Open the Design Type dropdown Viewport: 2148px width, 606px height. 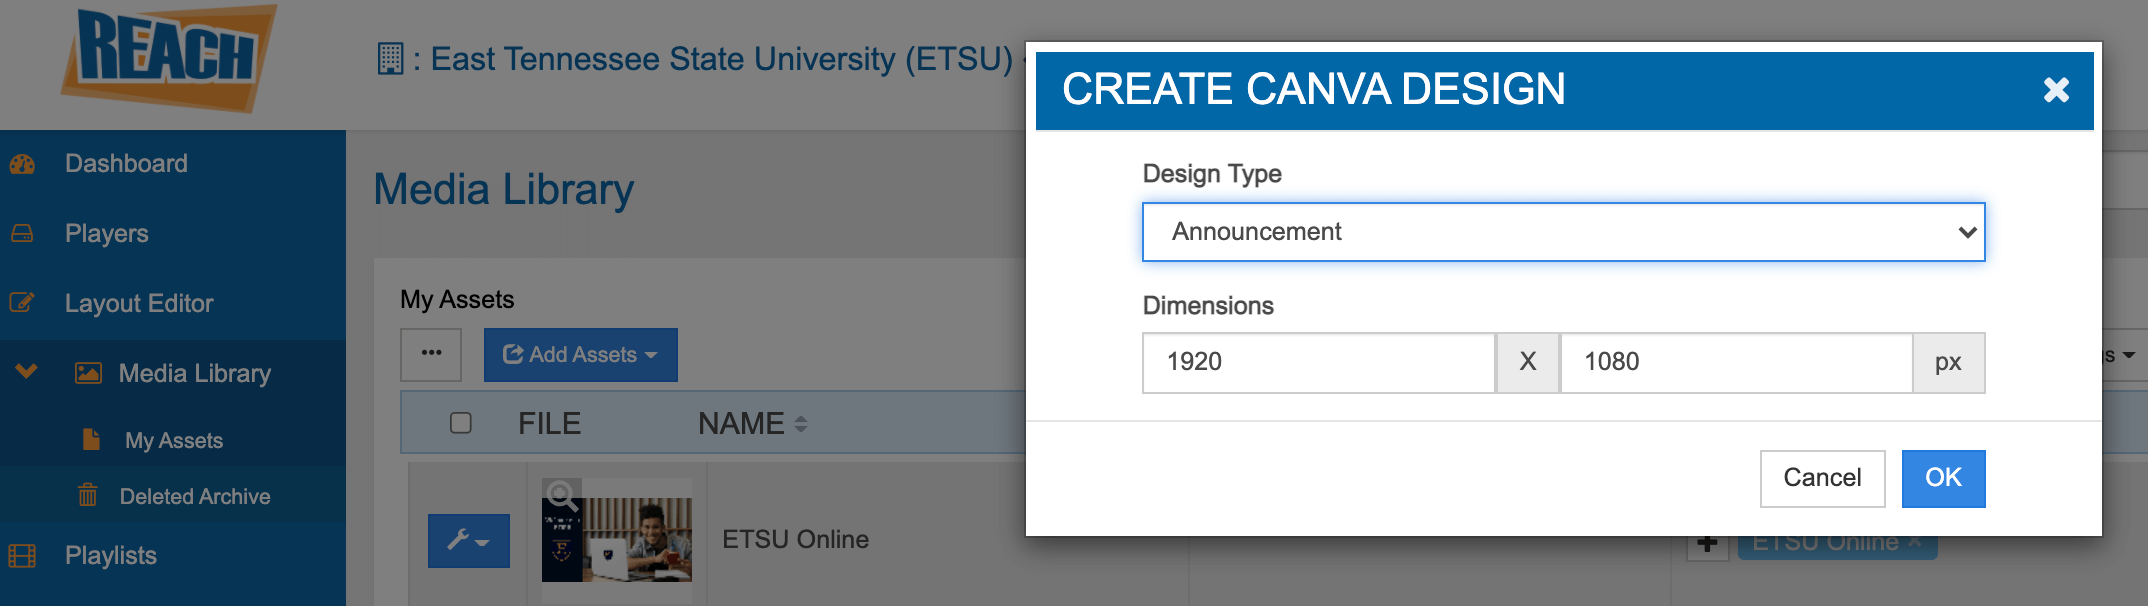click(1563, 232)
